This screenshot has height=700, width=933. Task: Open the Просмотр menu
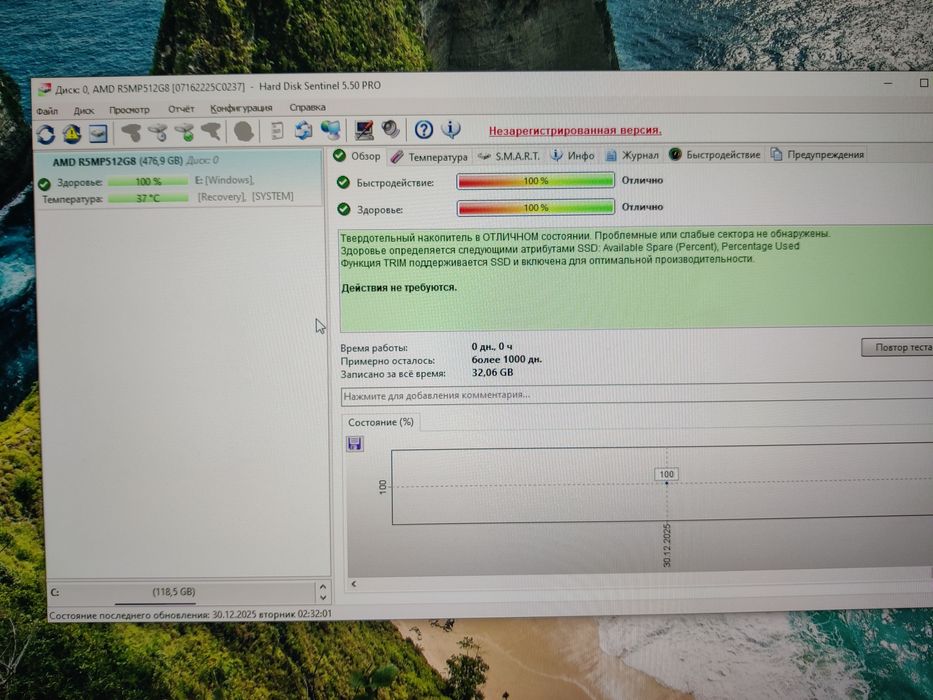coord(129,110)
